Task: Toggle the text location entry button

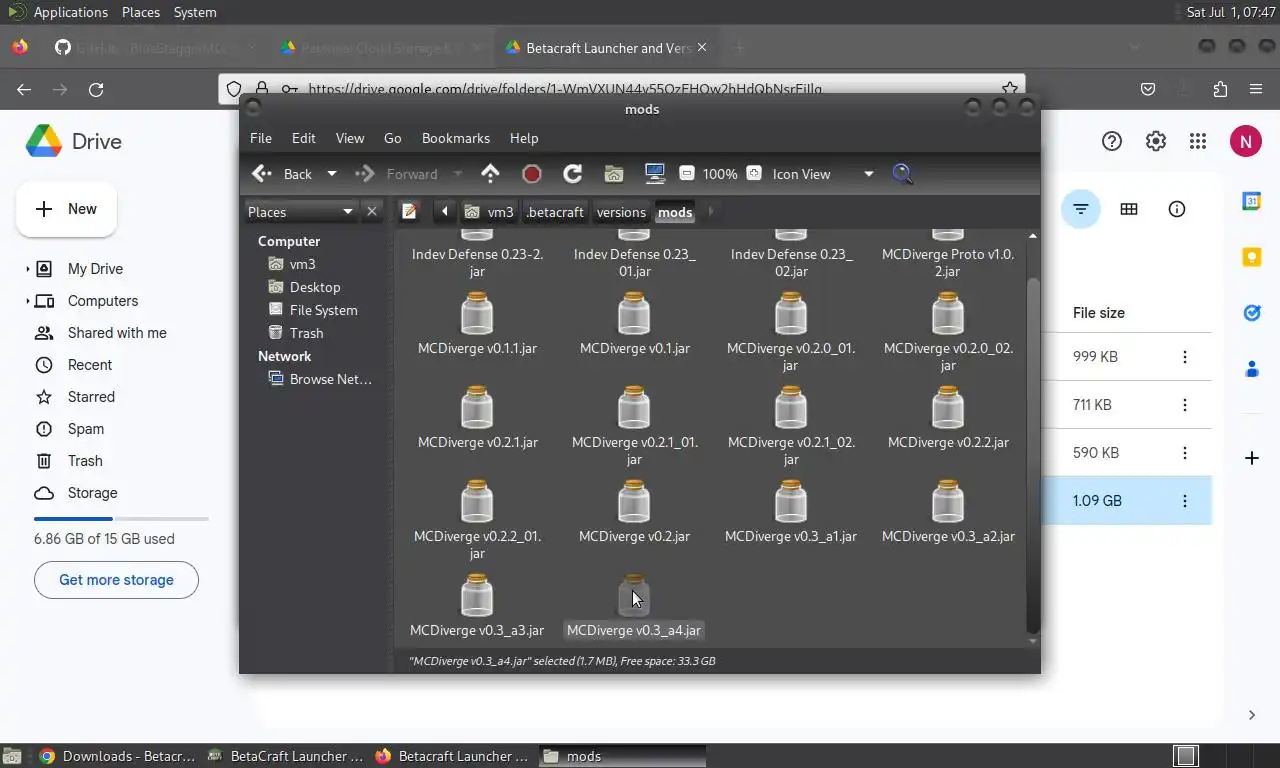Action: (x=409, y=212)
